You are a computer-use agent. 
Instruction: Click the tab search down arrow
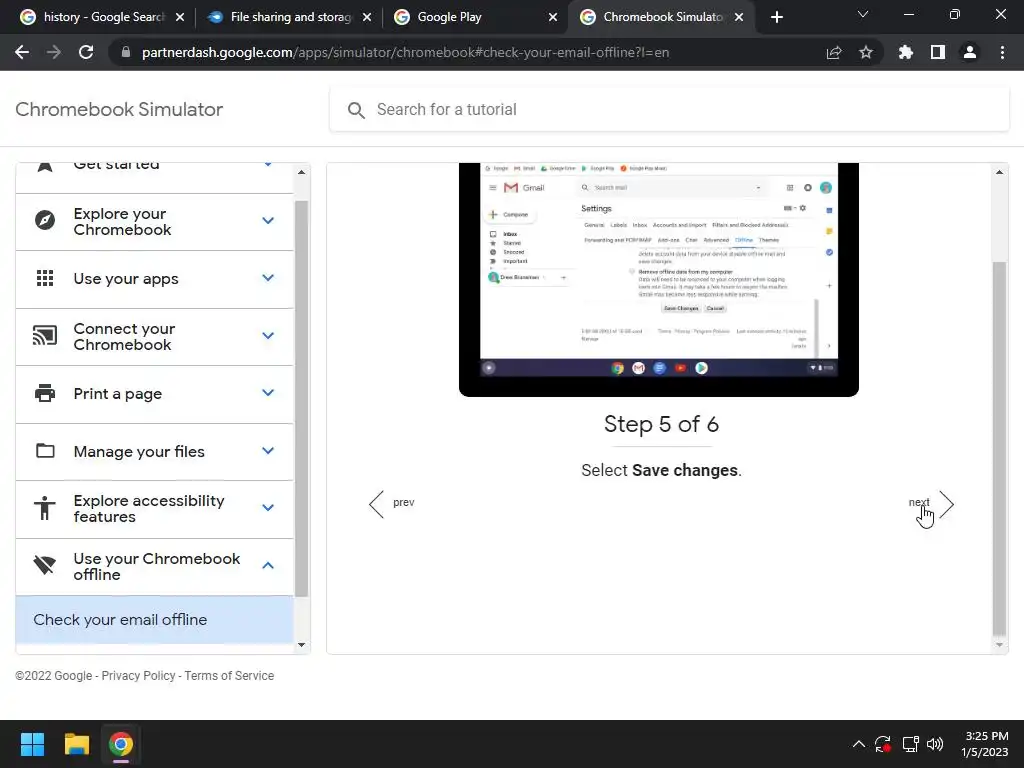click(x=863, y=14)
